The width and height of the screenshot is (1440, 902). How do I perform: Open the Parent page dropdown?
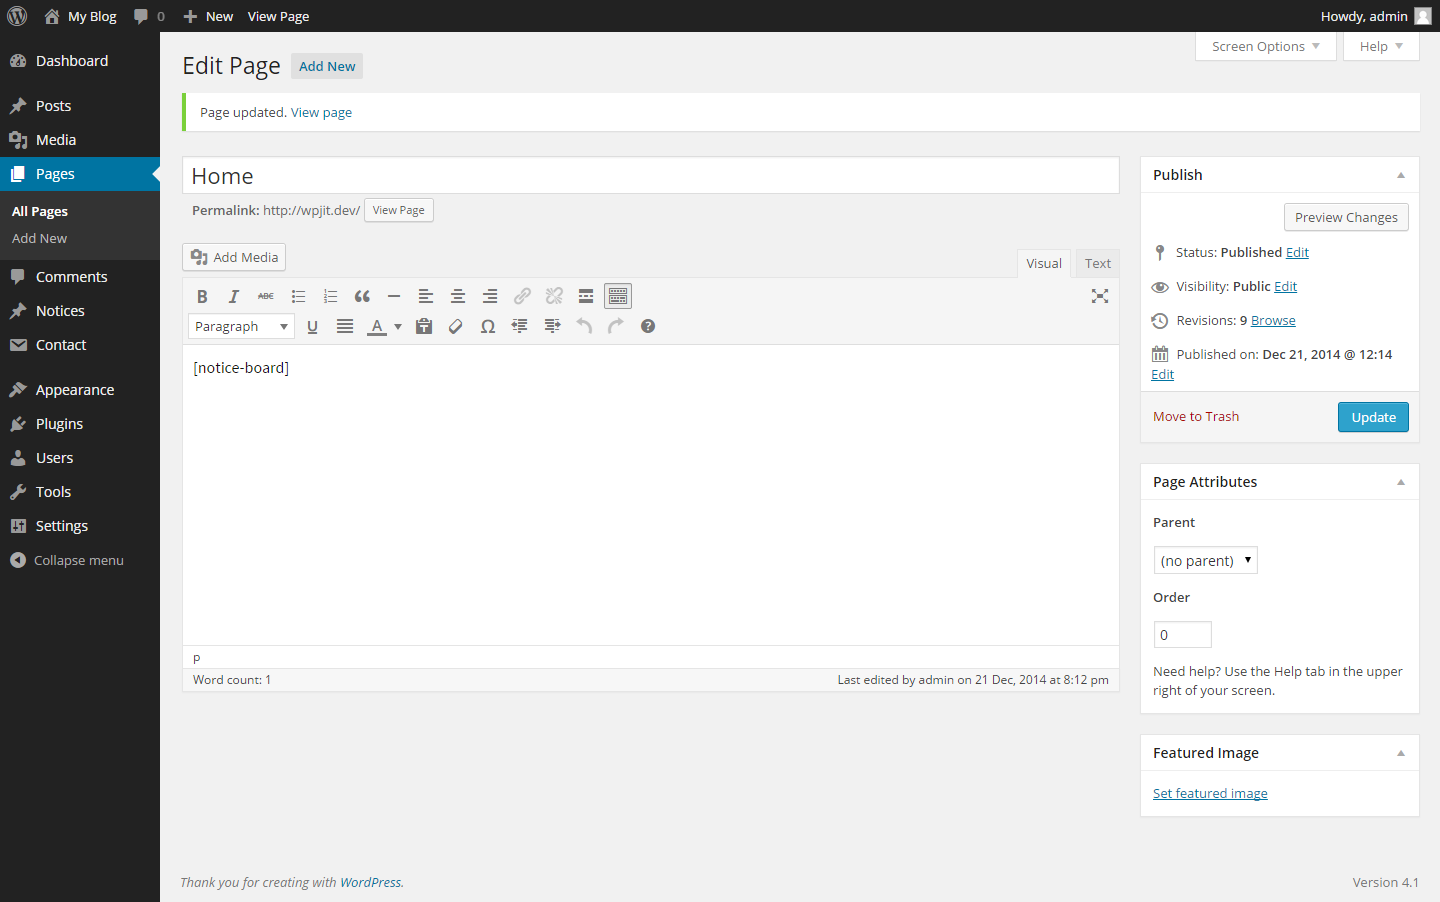[1205, 560]
